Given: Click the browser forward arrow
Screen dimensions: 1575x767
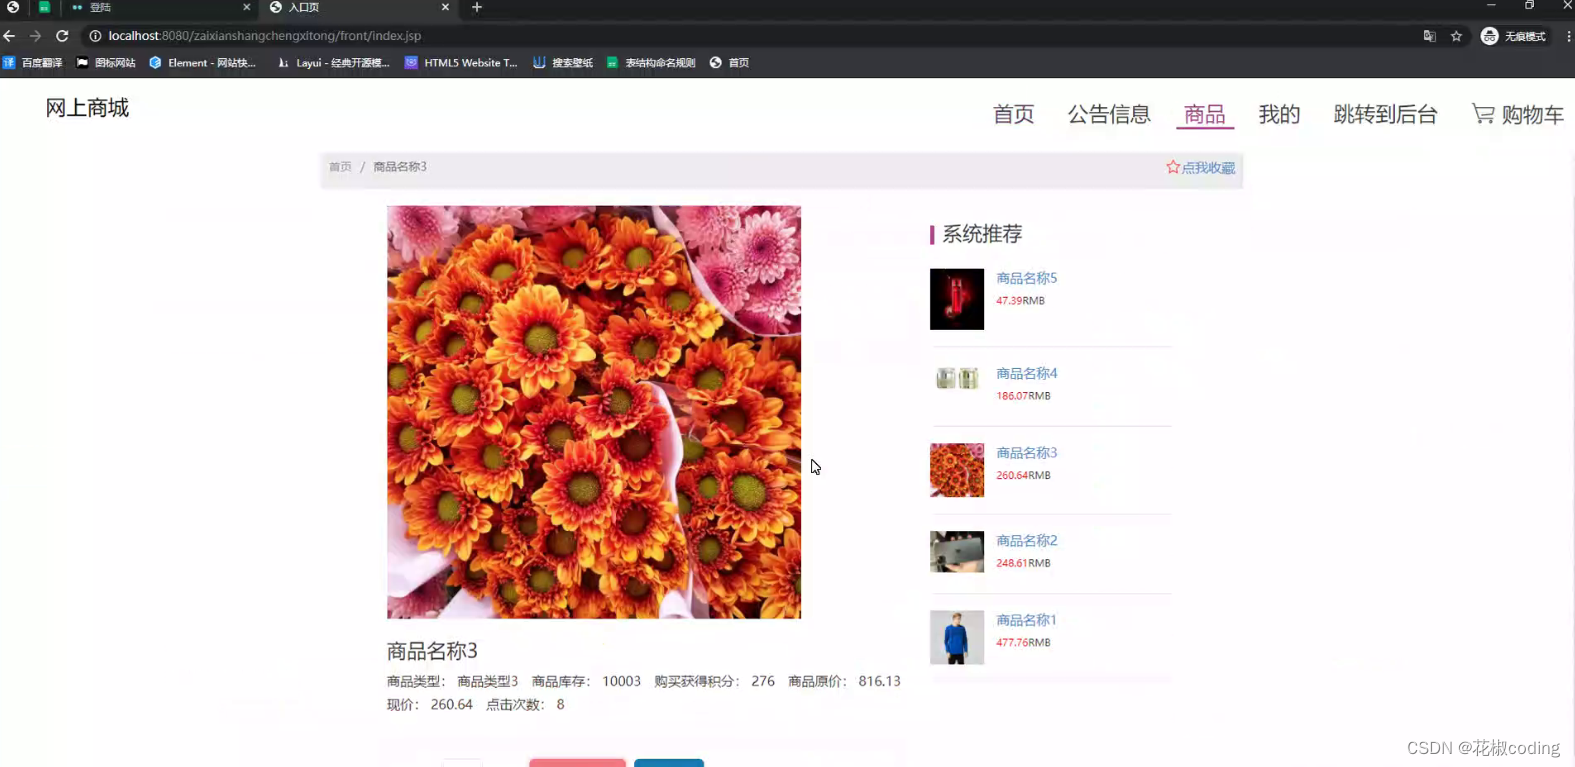Looking at the screenshot, I should pos(35,36).
